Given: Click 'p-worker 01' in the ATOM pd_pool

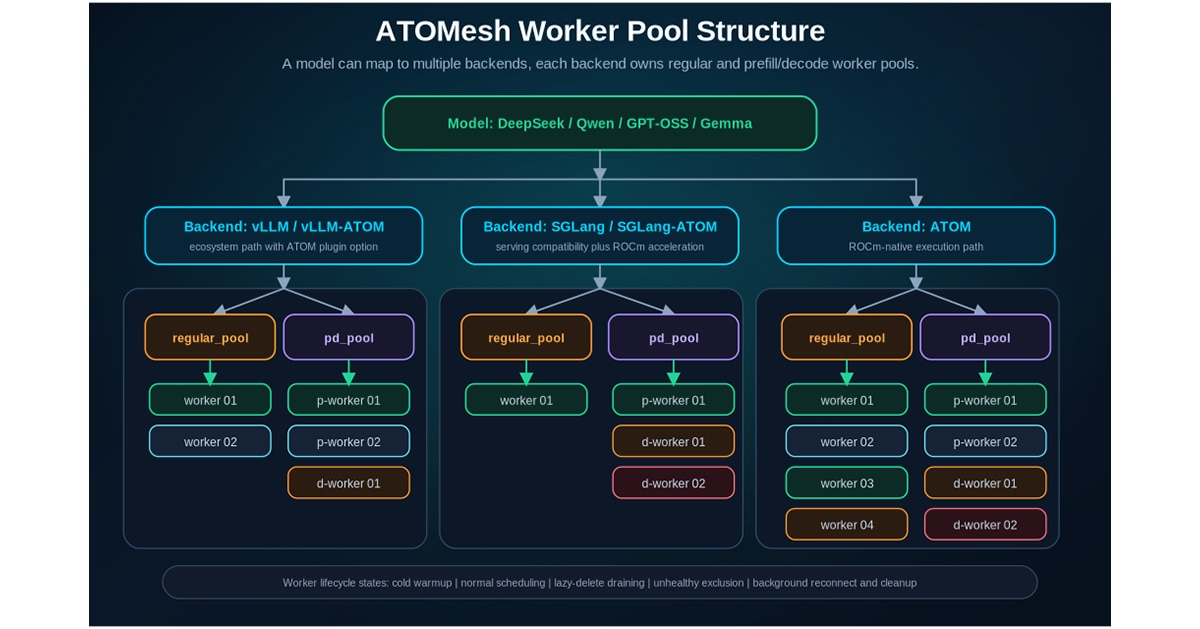Looking at the screenshot, I should tap(985, 400).
